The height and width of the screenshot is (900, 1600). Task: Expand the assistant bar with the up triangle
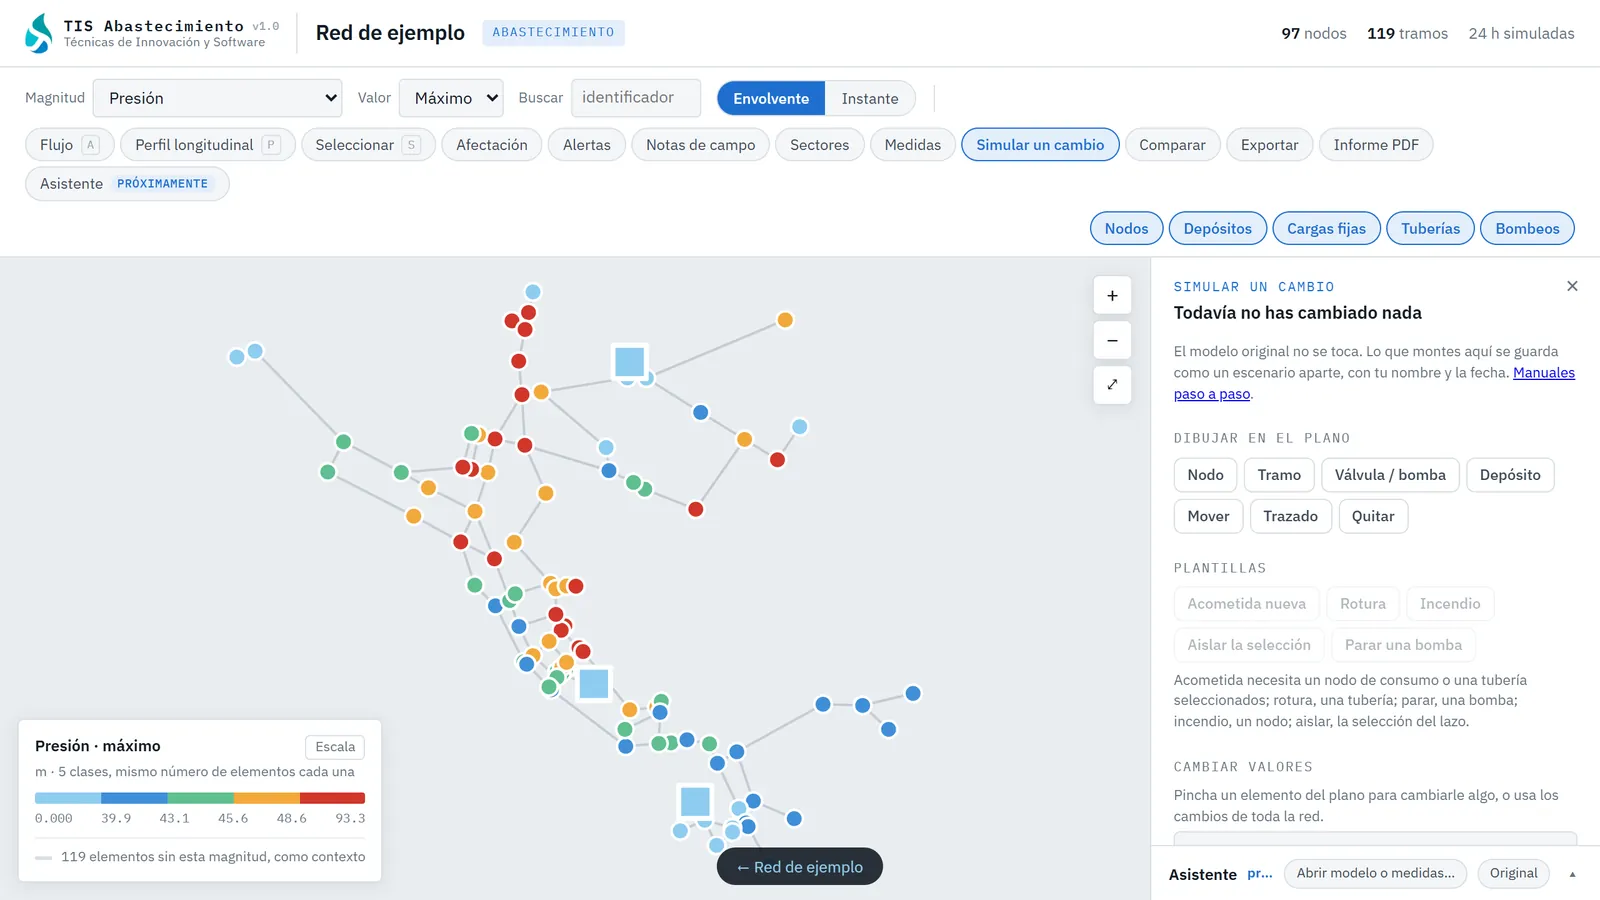1572,874
